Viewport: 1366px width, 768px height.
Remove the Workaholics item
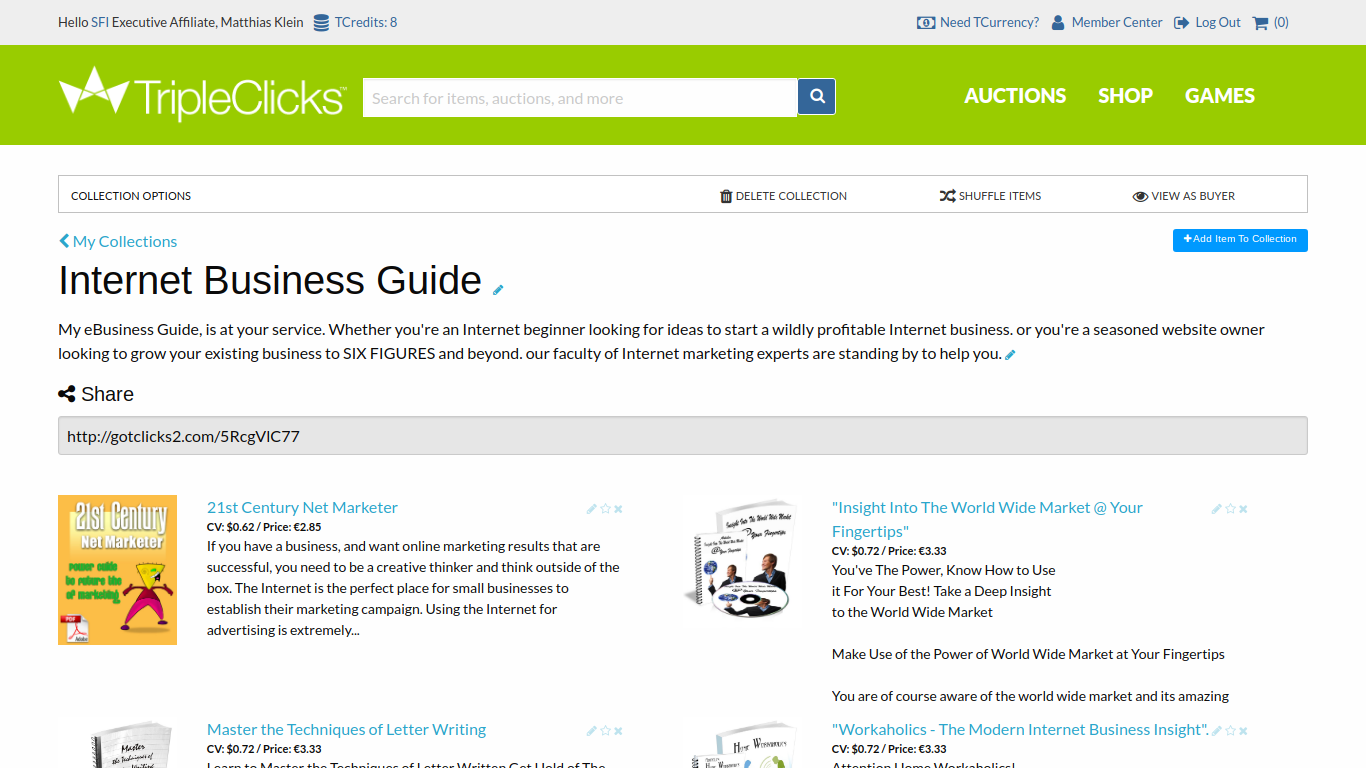pyautogui.click(x=1243, y=731)
